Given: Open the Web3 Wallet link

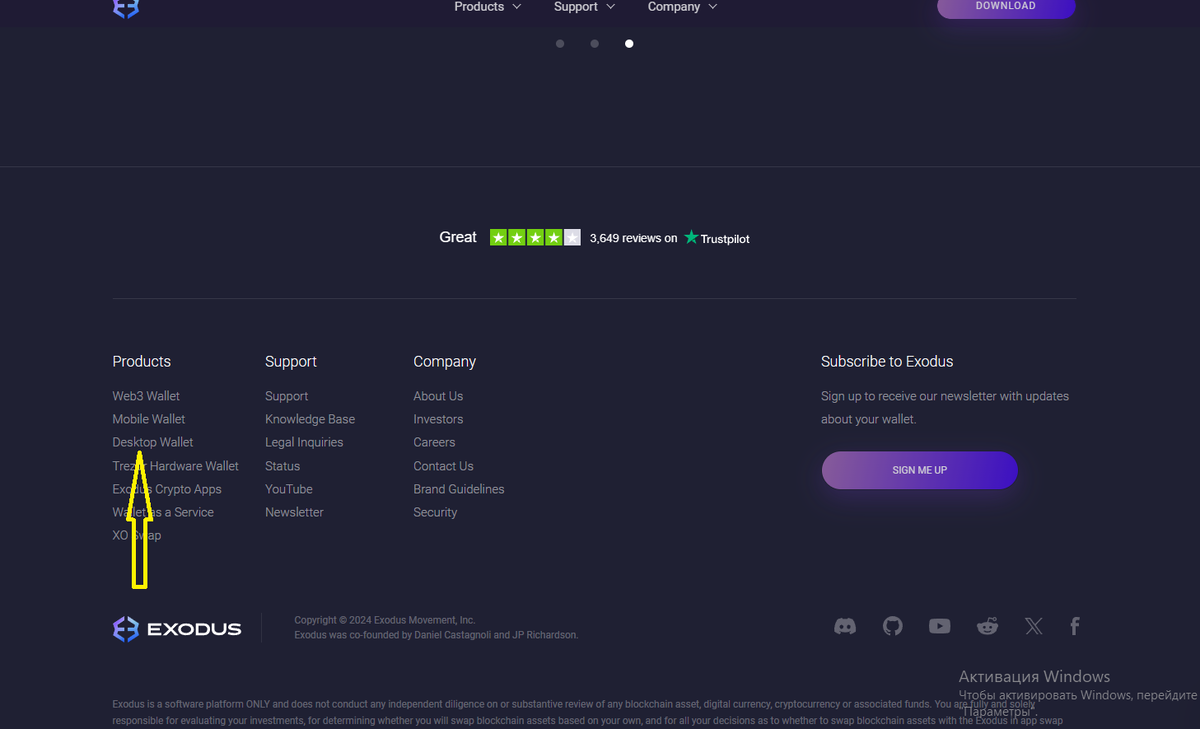Looking at the screenshot, I should point(146,396).
